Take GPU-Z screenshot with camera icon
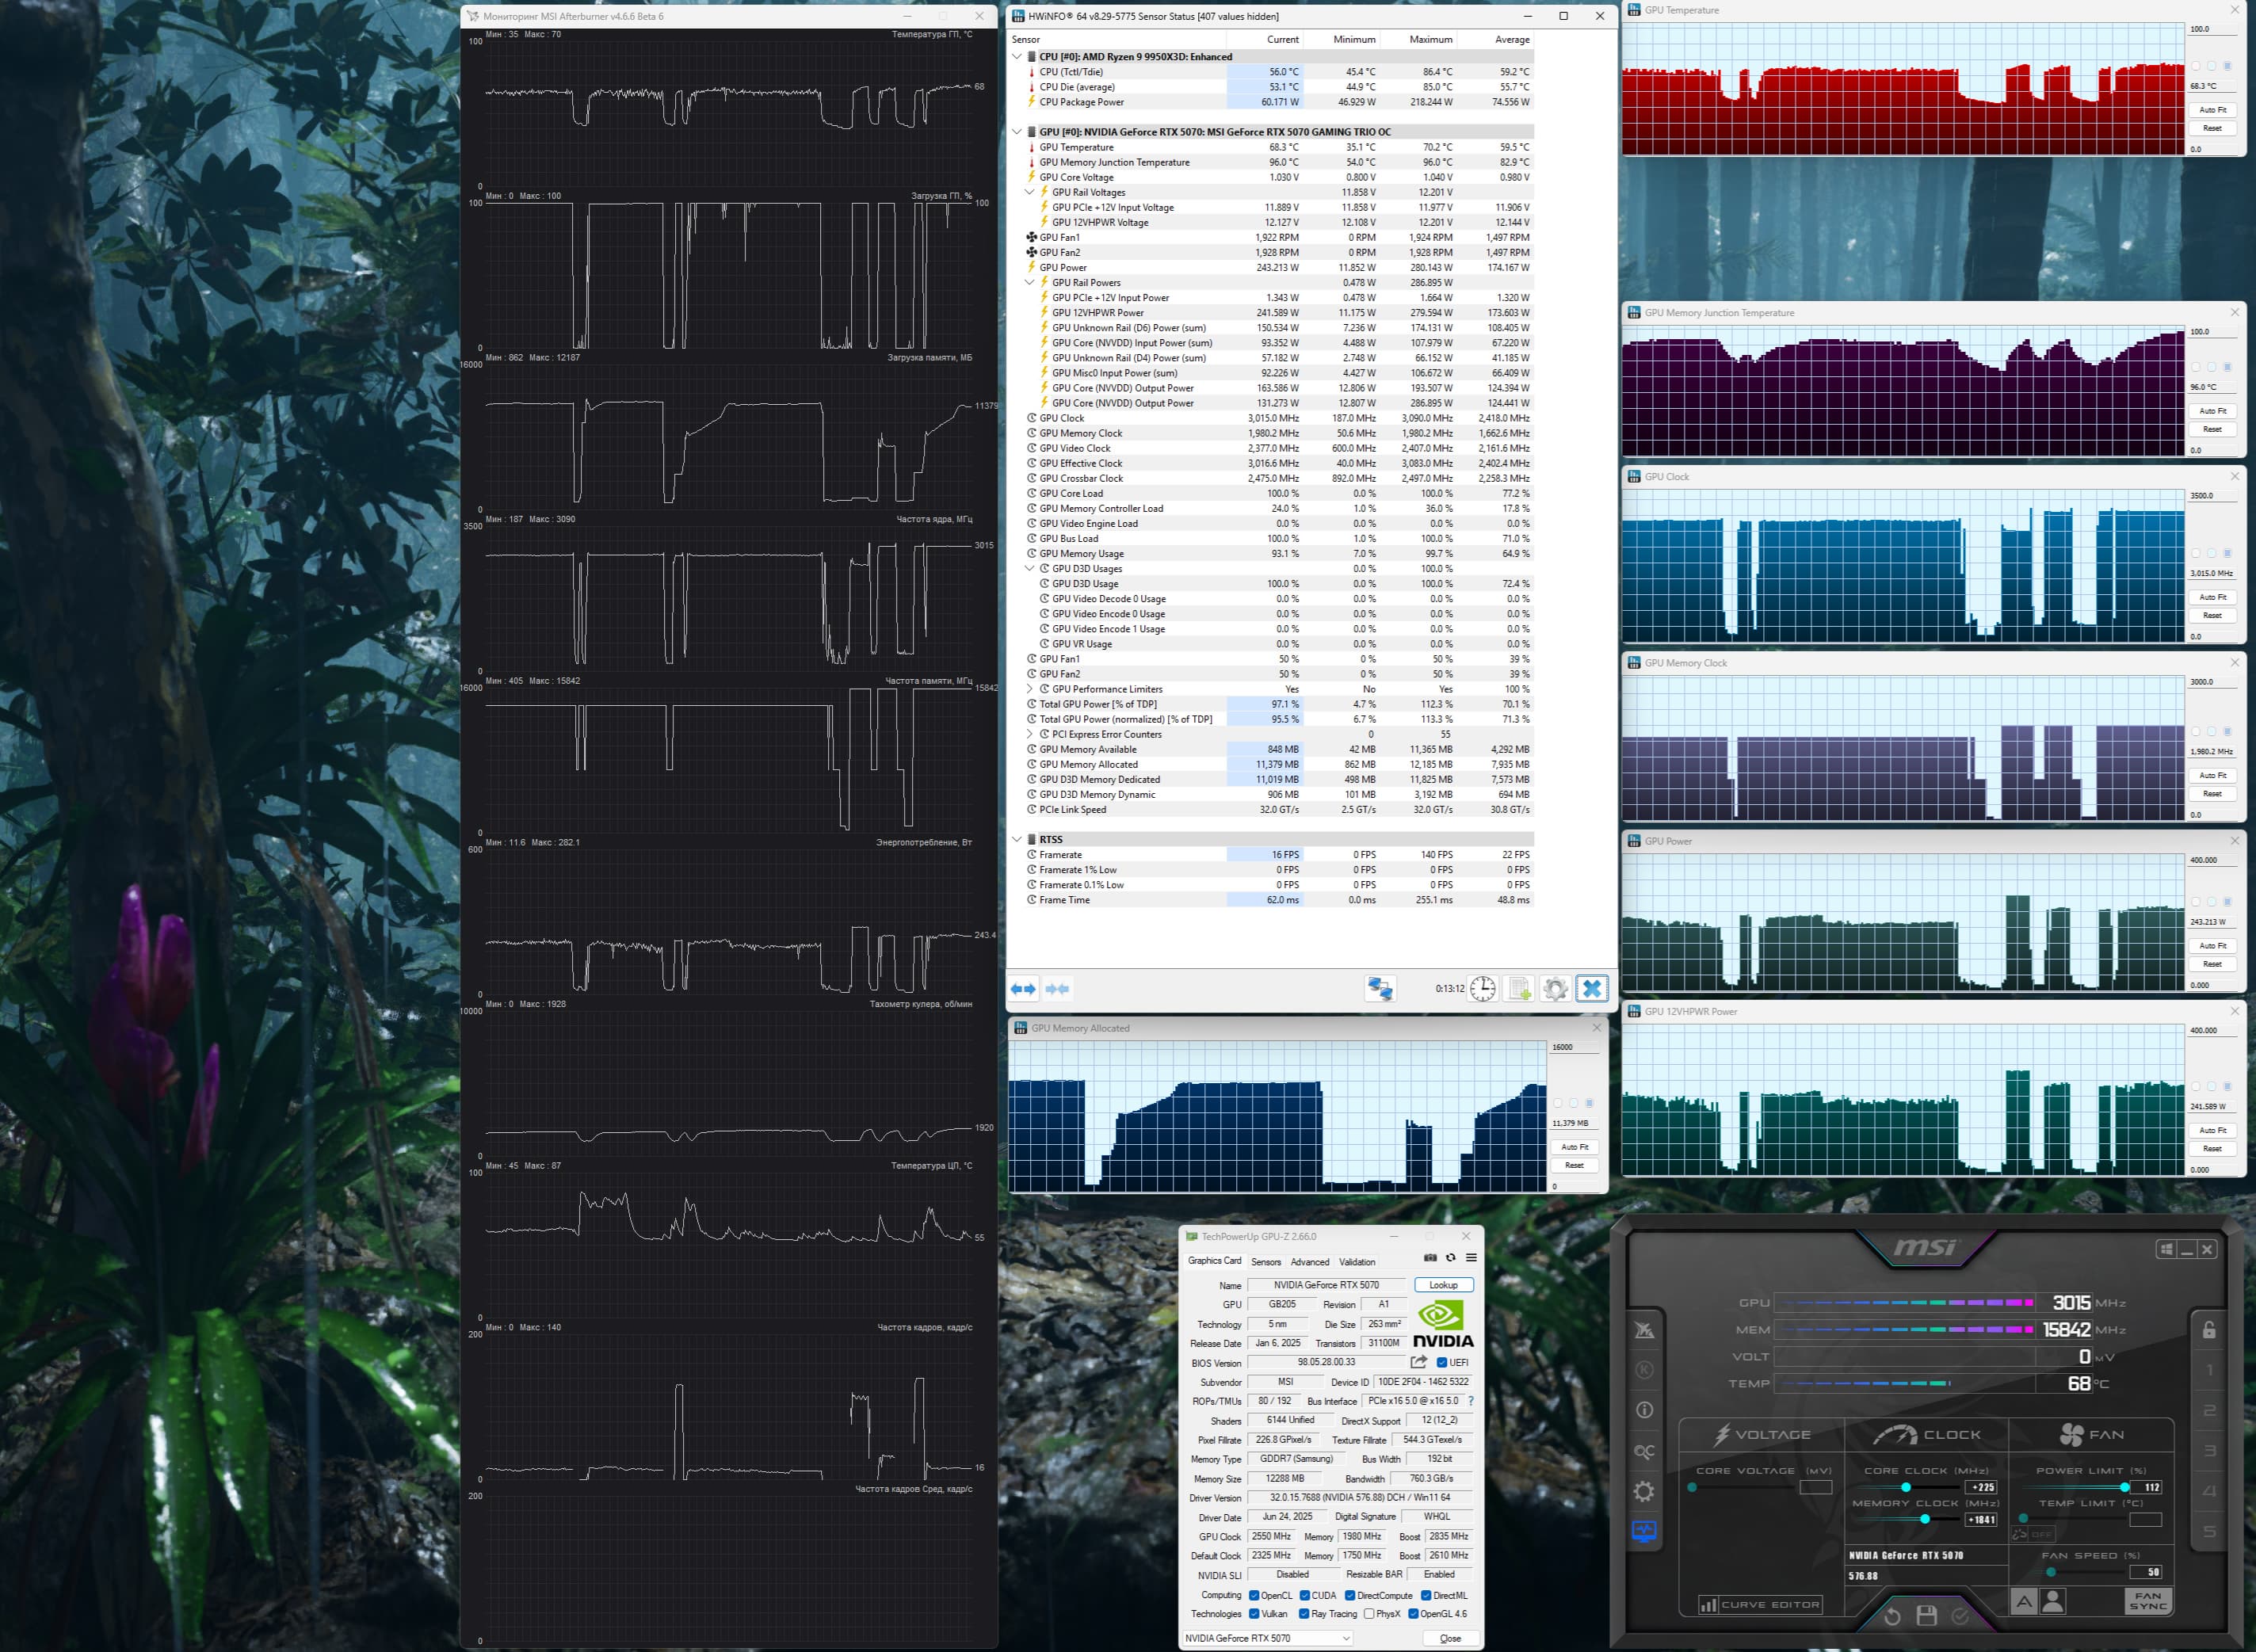This screenshot has height=1652, width=2256. tap(1430, 1258)
